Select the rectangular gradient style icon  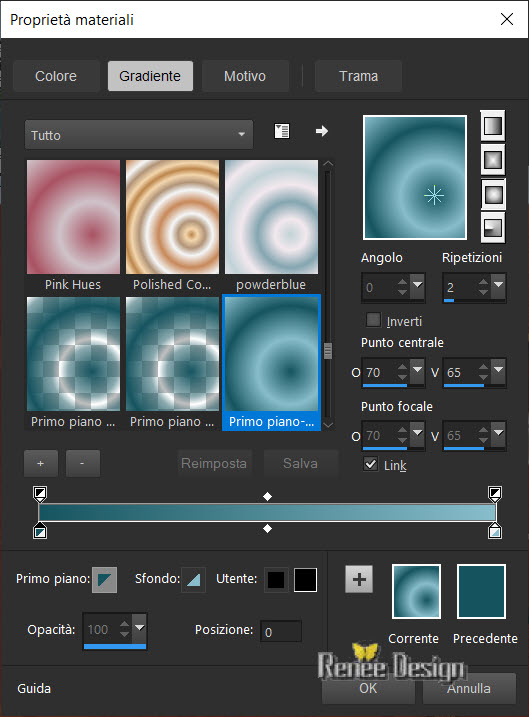pyautogui.click(x=492, y=160)
